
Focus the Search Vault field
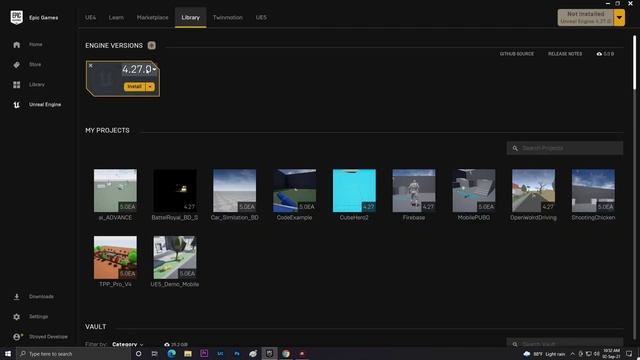pos(565,343)
